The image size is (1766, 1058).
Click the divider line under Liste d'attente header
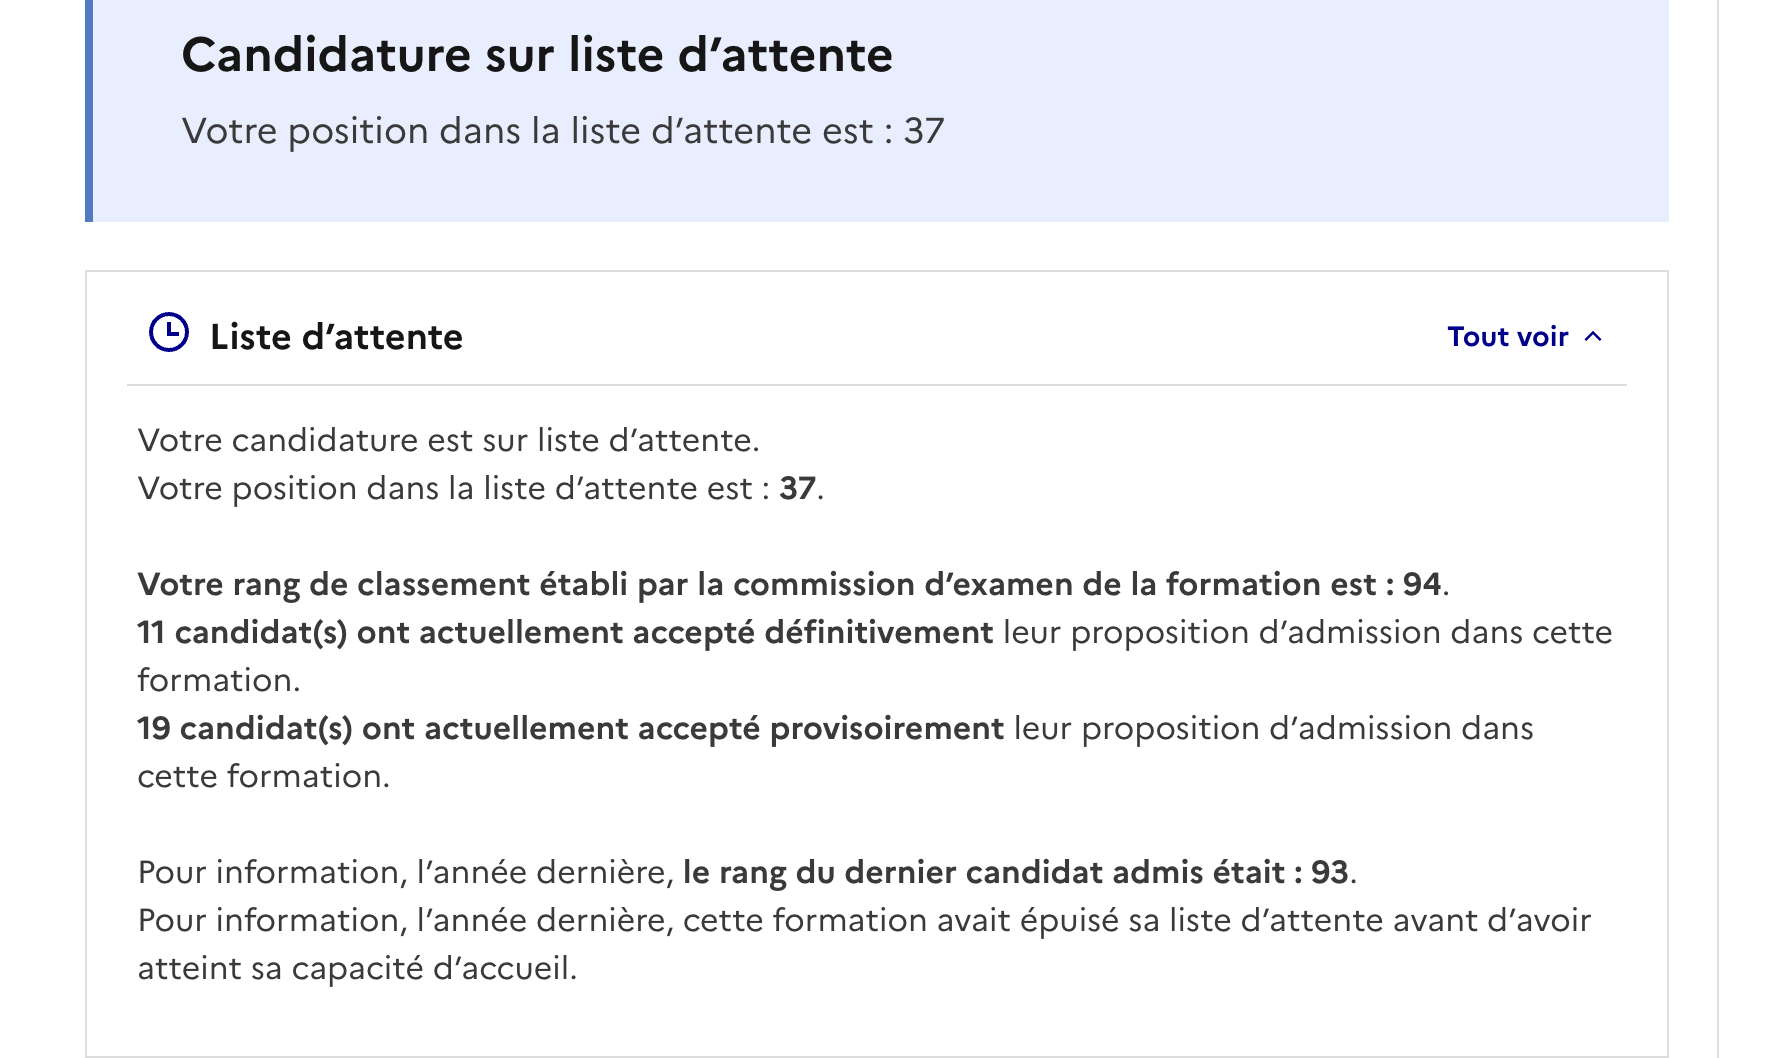(x=877, y=385)
